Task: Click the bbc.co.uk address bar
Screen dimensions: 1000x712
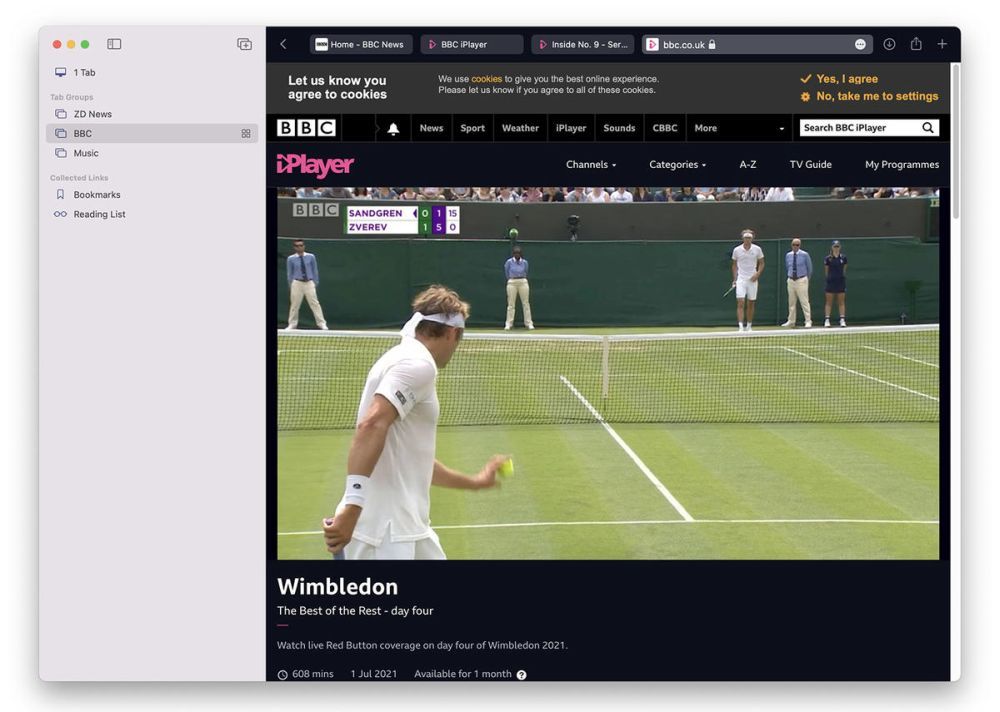Action: 758,44
